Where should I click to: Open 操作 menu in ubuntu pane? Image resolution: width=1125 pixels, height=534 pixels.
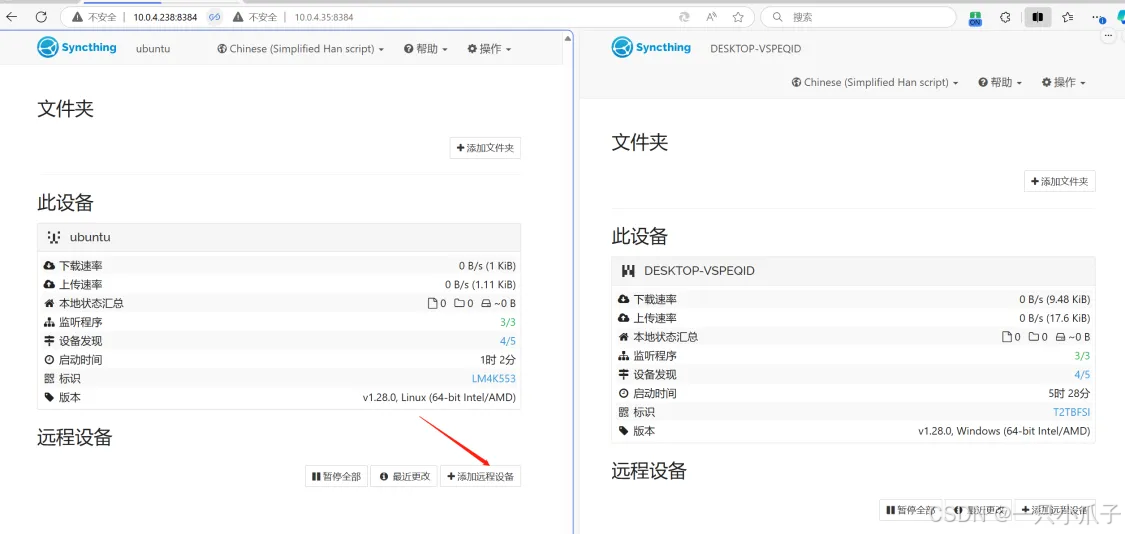pyautogui.click(x=489, y=49)
